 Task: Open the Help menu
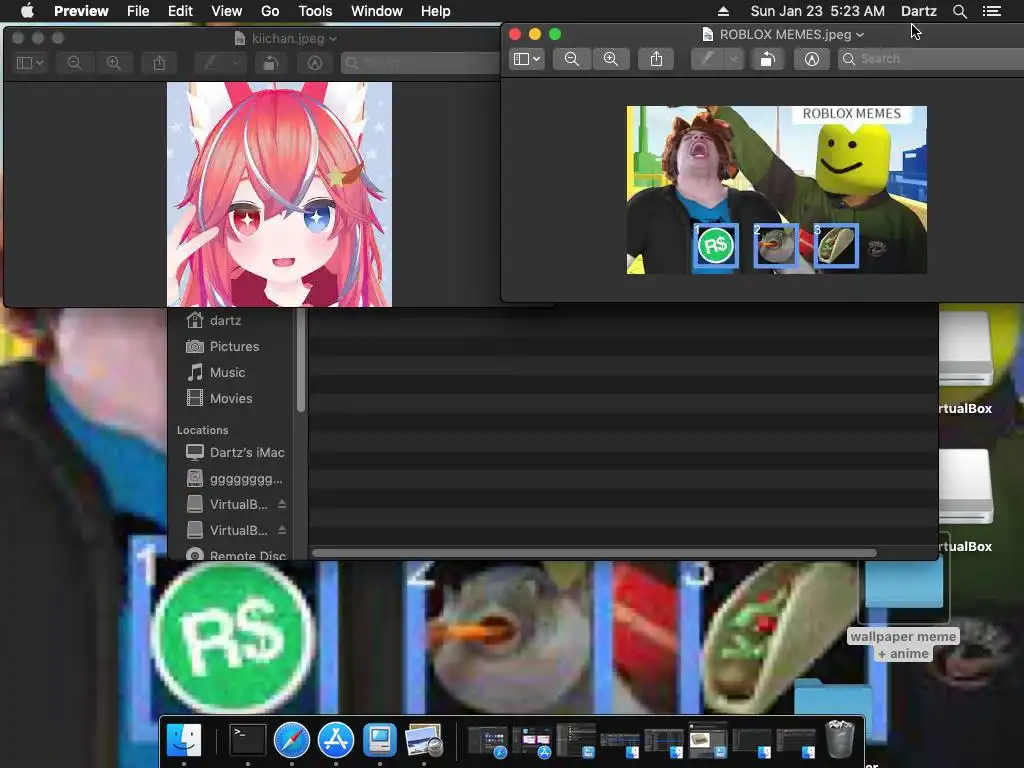point(436,11)
